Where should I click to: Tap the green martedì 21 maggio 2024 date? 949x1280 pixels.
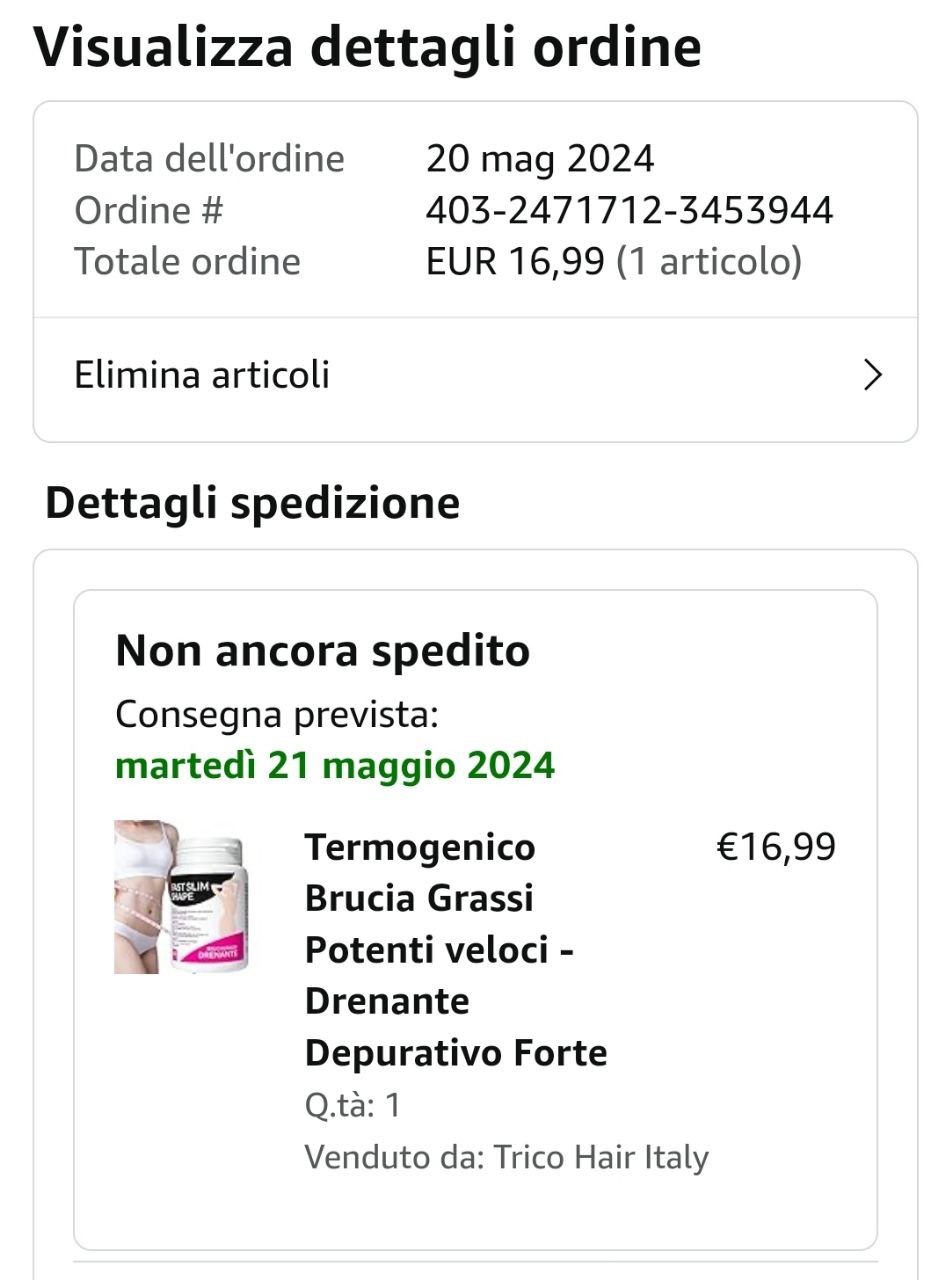click(335, 766)
